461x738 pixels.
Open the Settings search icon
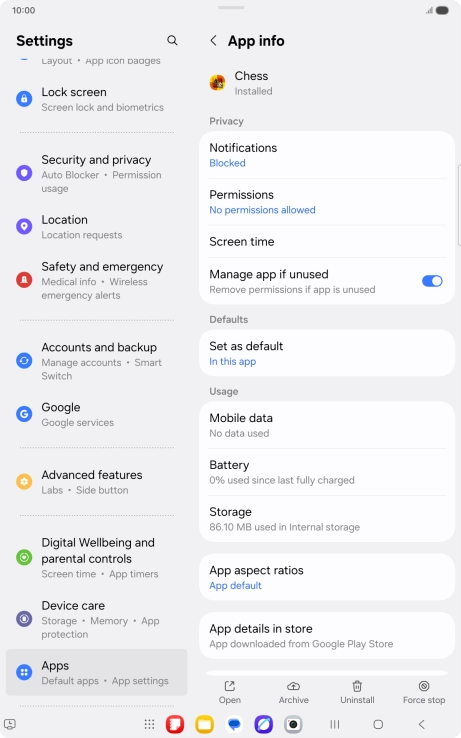[x=172, y=40]
